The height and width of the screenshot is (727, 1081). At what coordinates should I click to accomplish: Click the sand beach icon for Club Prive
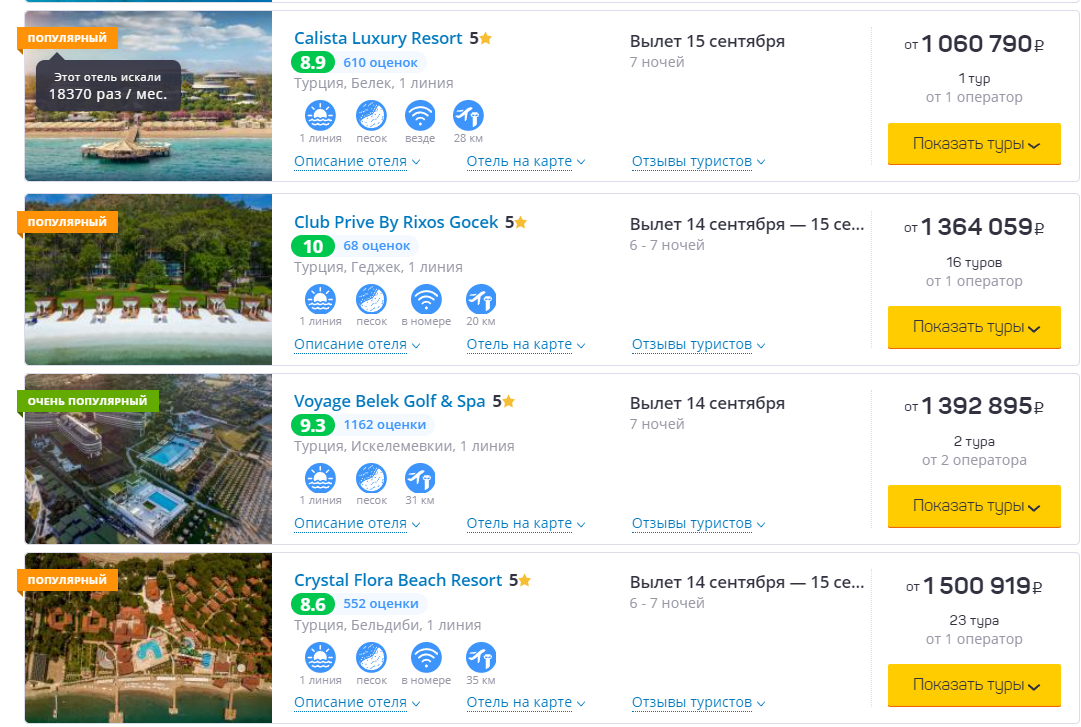[x=372, y=300]
